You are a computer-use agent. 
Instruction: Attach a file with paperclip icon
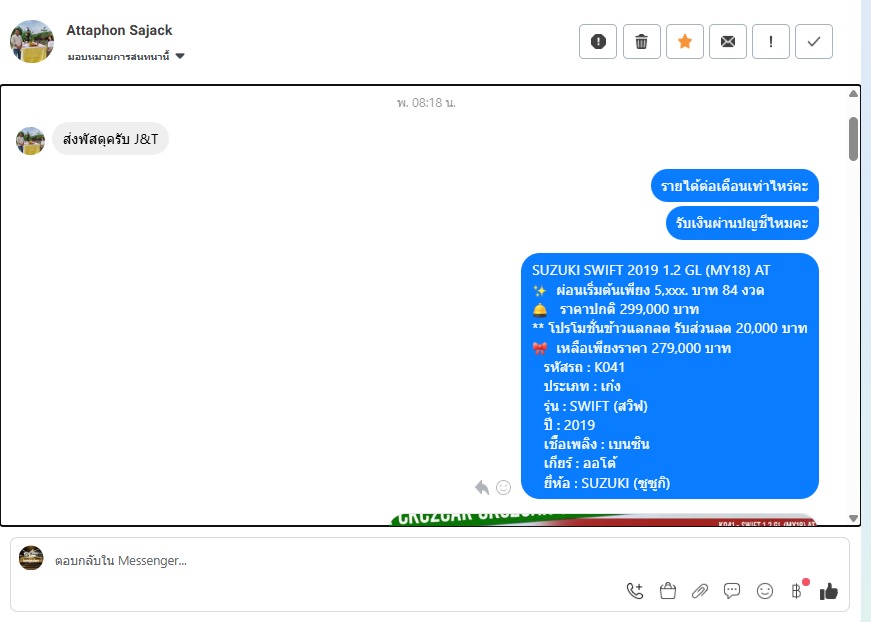(x=700, y=591)
